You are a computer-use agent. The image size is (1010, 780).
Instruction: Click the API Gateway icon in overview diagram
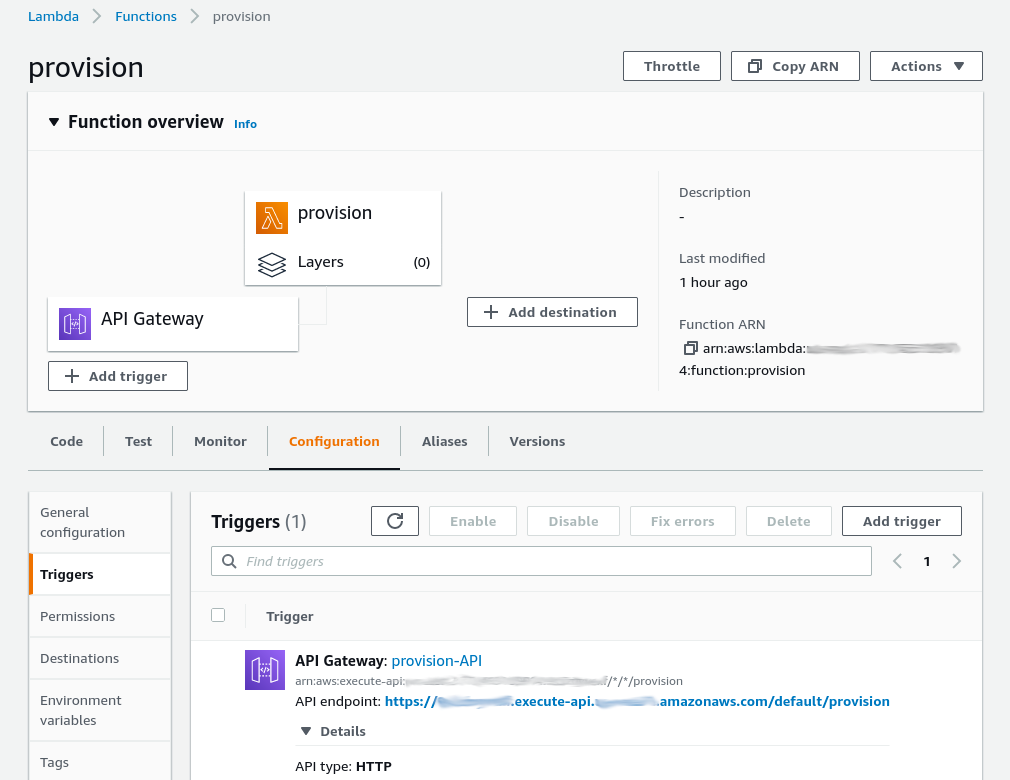[75, 323]
